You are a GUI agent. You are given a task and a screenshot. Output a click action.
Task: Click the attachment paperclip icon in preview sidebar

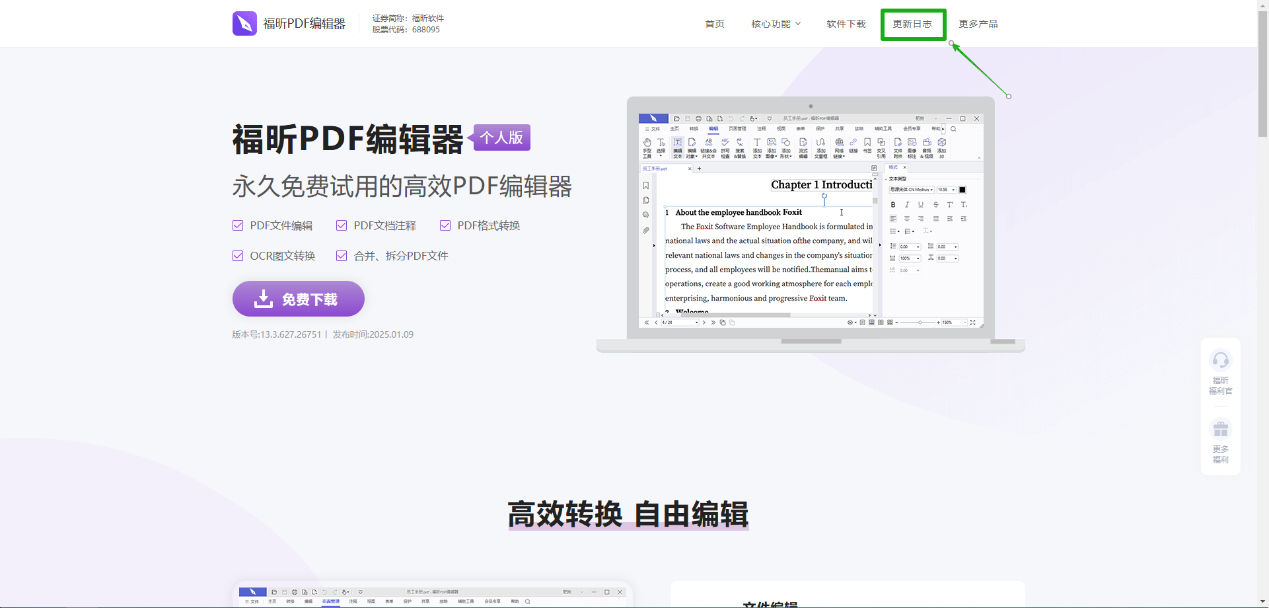point(646,230)
